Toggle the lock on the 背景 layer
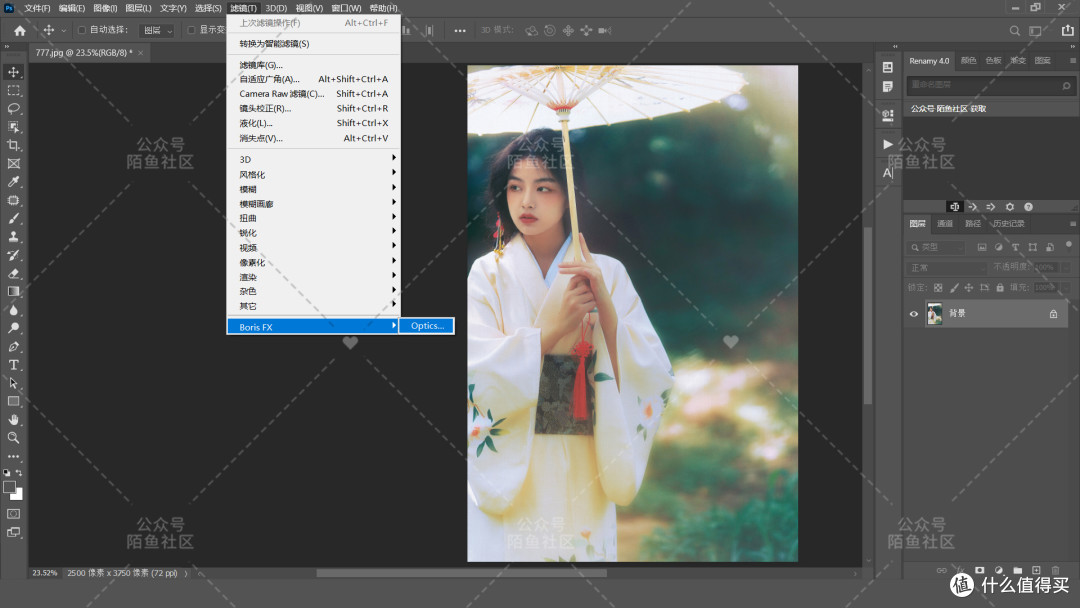 click(1053, 314)
